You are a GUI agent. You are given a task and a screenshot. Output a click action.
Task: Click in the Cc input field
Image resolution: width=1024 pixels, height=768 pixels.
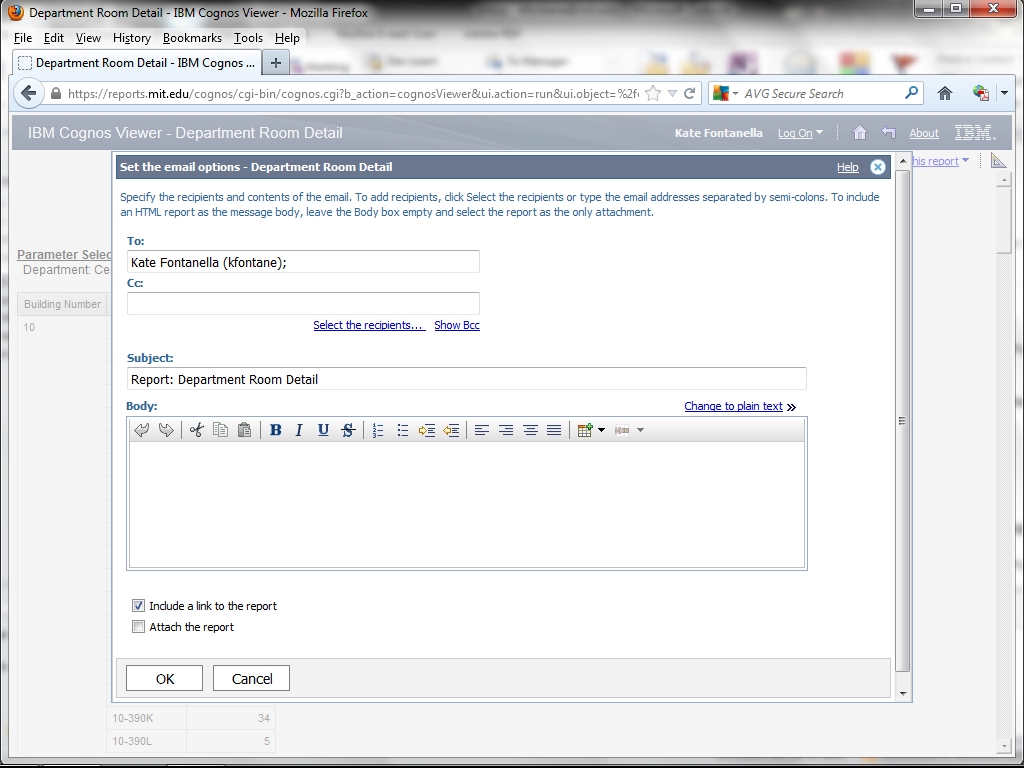click(303, 303)
